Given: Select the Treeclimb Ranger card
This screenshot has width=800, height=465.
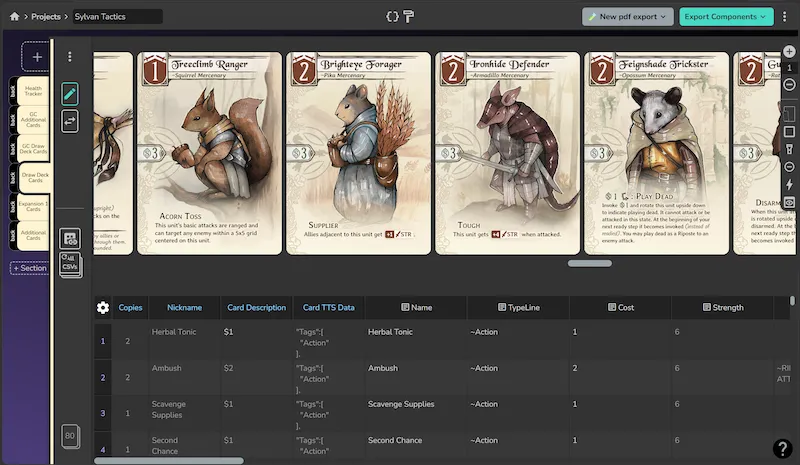Looking at the screenshot, I should (209, 153).
